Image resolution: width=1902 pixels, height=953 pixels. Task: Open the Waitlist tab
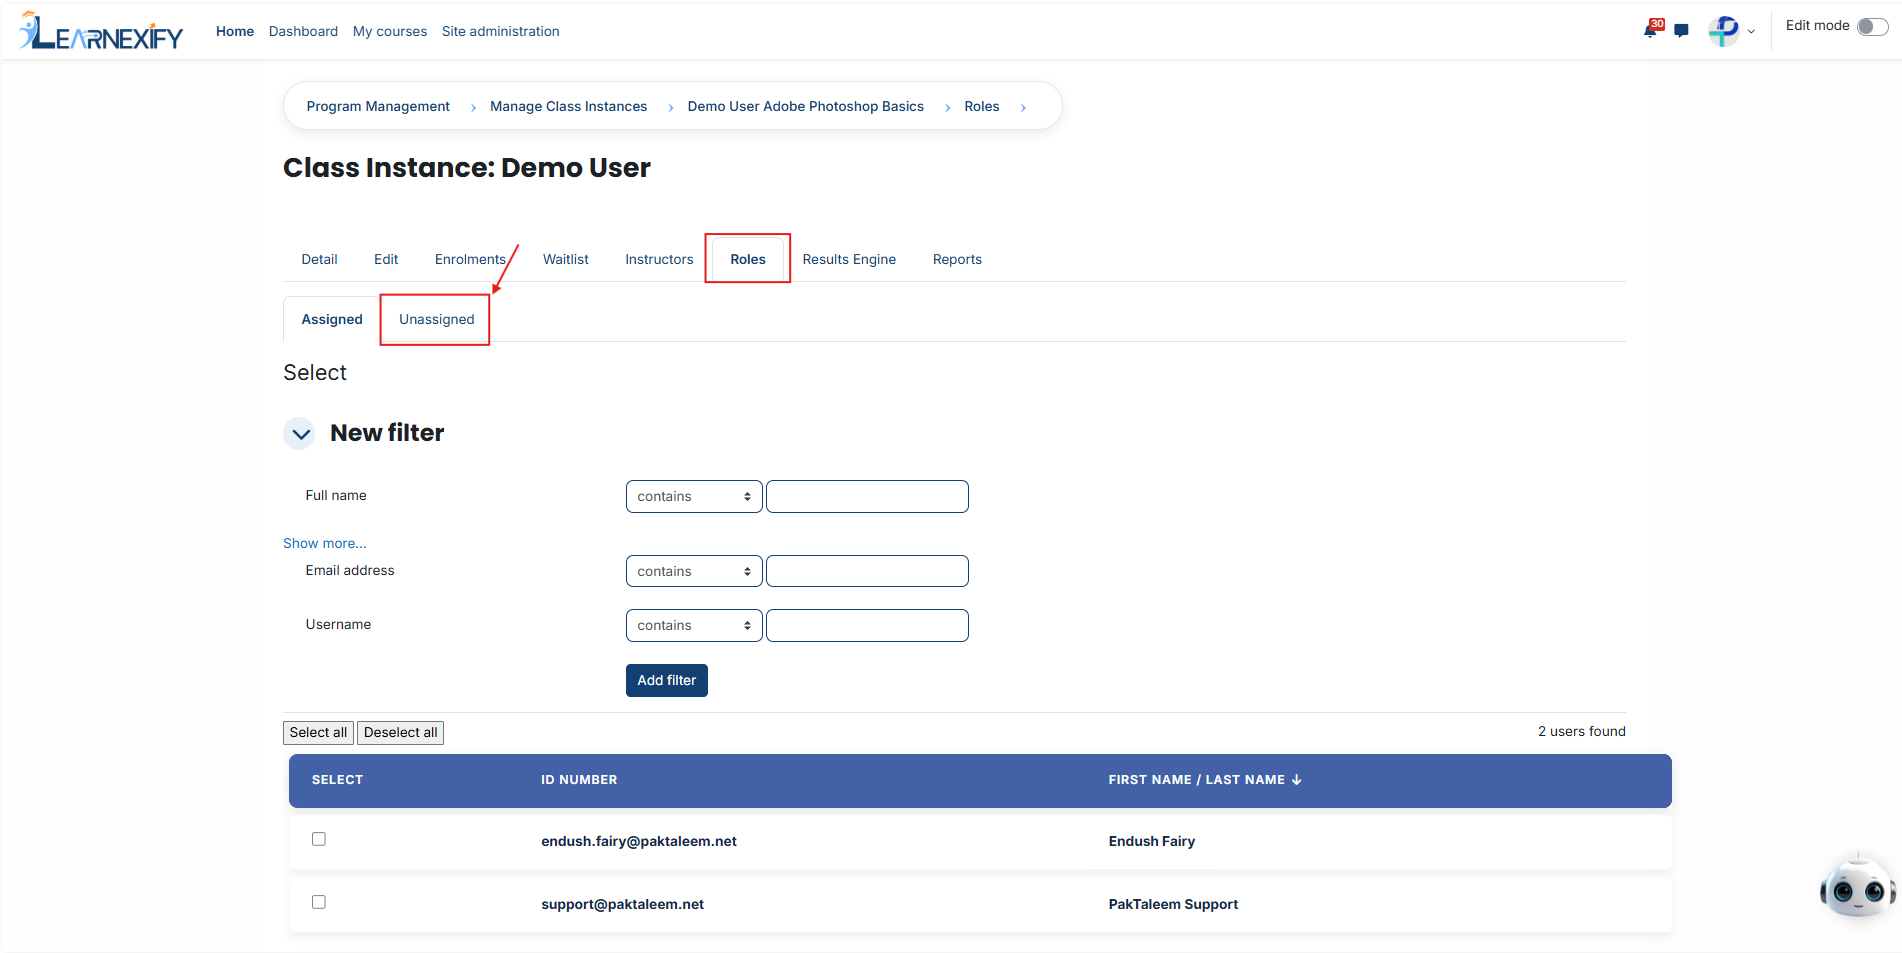566,260
